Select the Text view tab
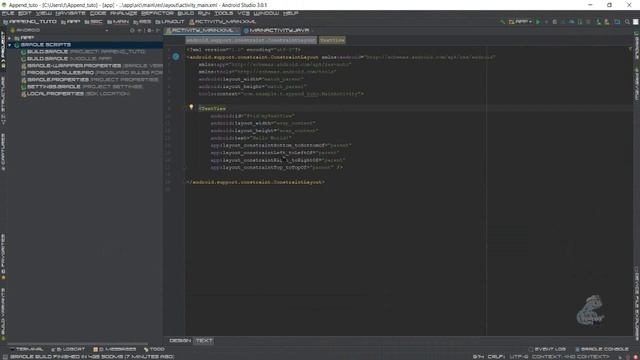The image size is (640, 360). 204,340
